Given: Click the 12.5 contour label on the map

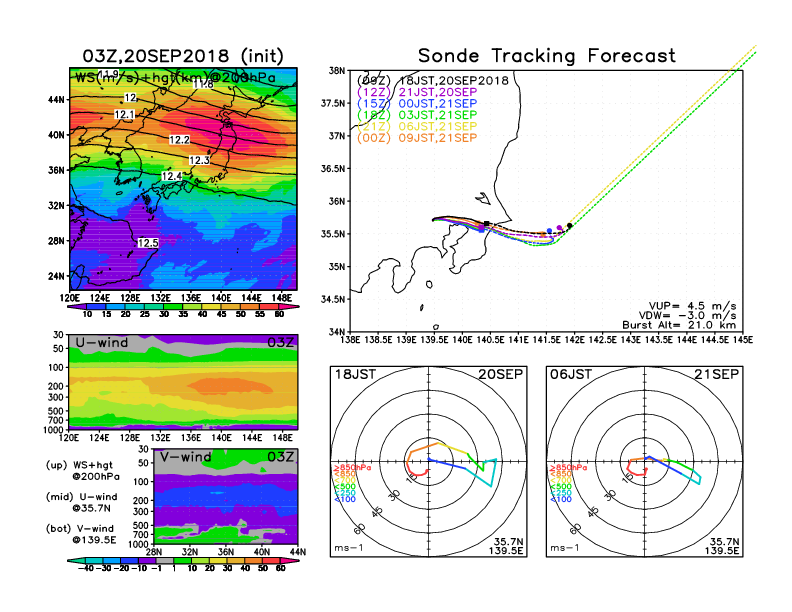Looking at the screenshot, I should click(x=148, y=243).
